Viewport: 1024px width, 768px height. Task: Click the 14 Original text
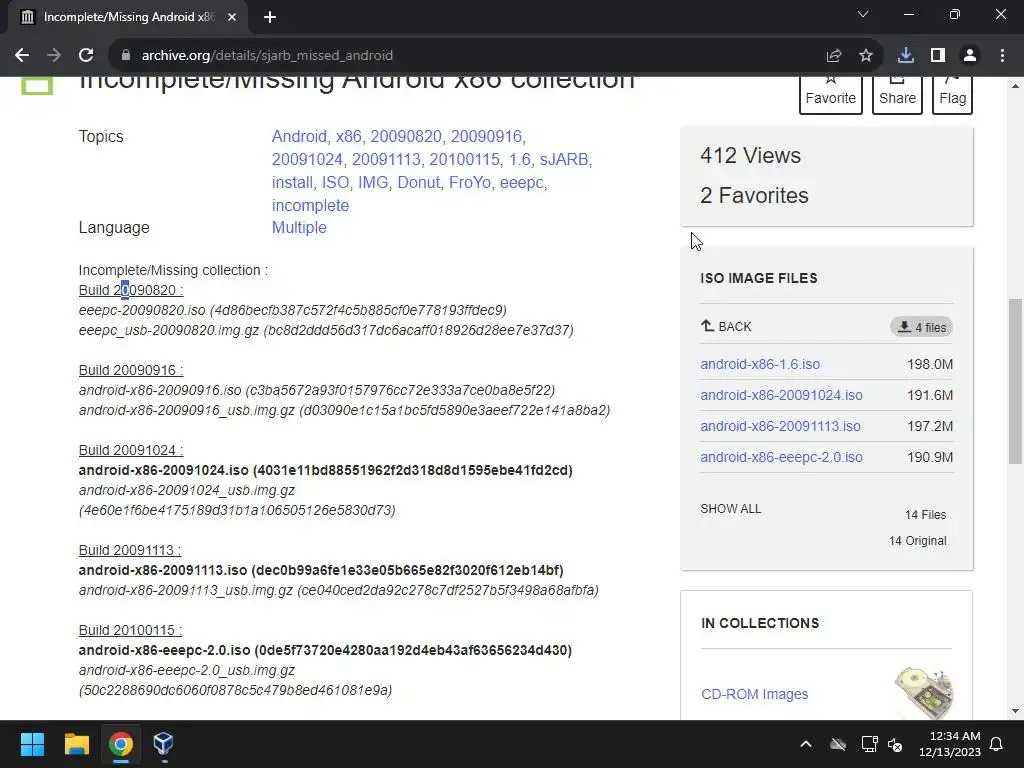point(917,541)
